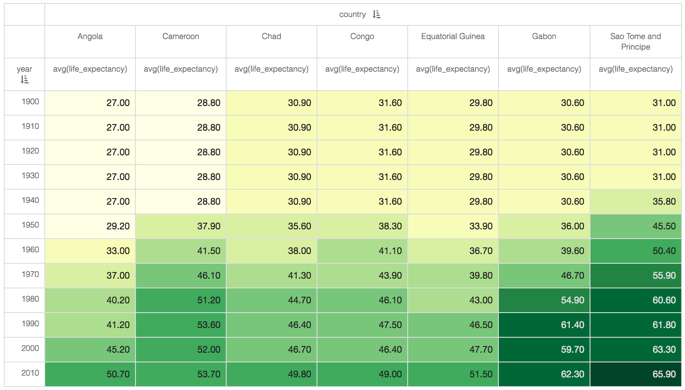Click the country sort icon
The height and width of the screenshot is (390, 685).
(x=377, y=14)
